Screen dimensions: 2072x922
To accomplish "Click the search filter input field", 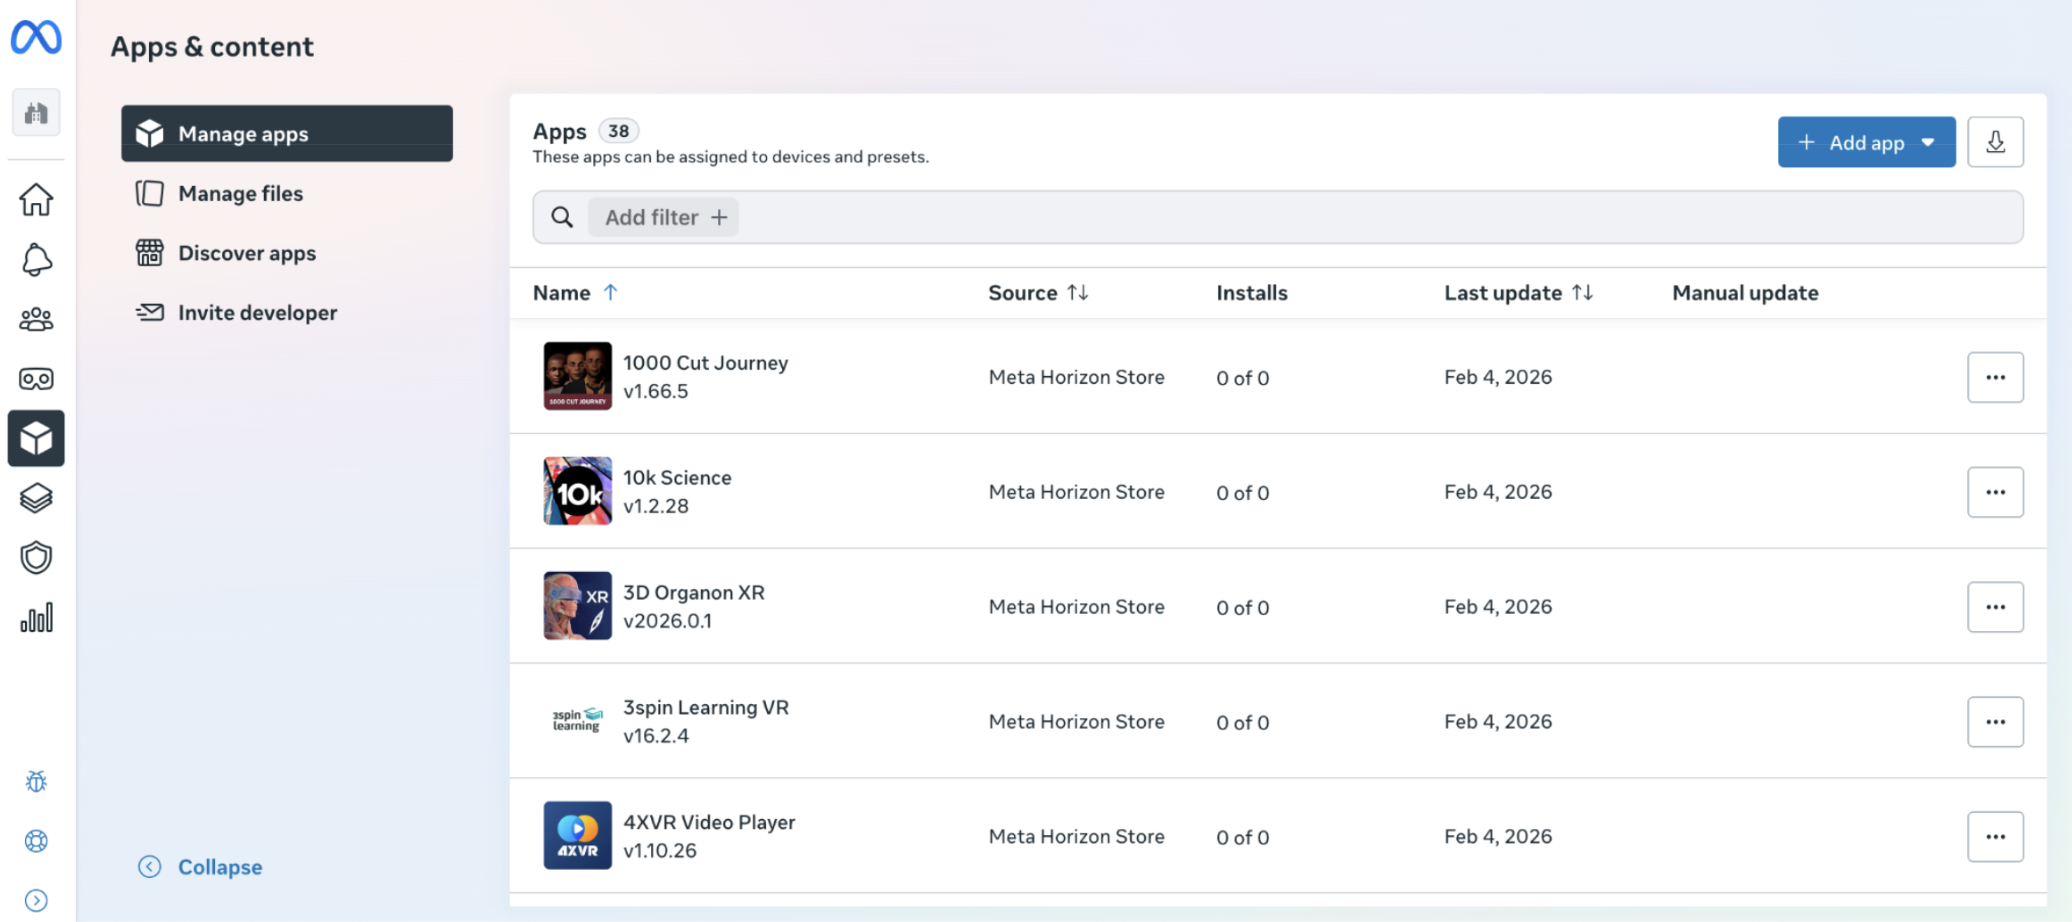I will tap(1278, 217).
